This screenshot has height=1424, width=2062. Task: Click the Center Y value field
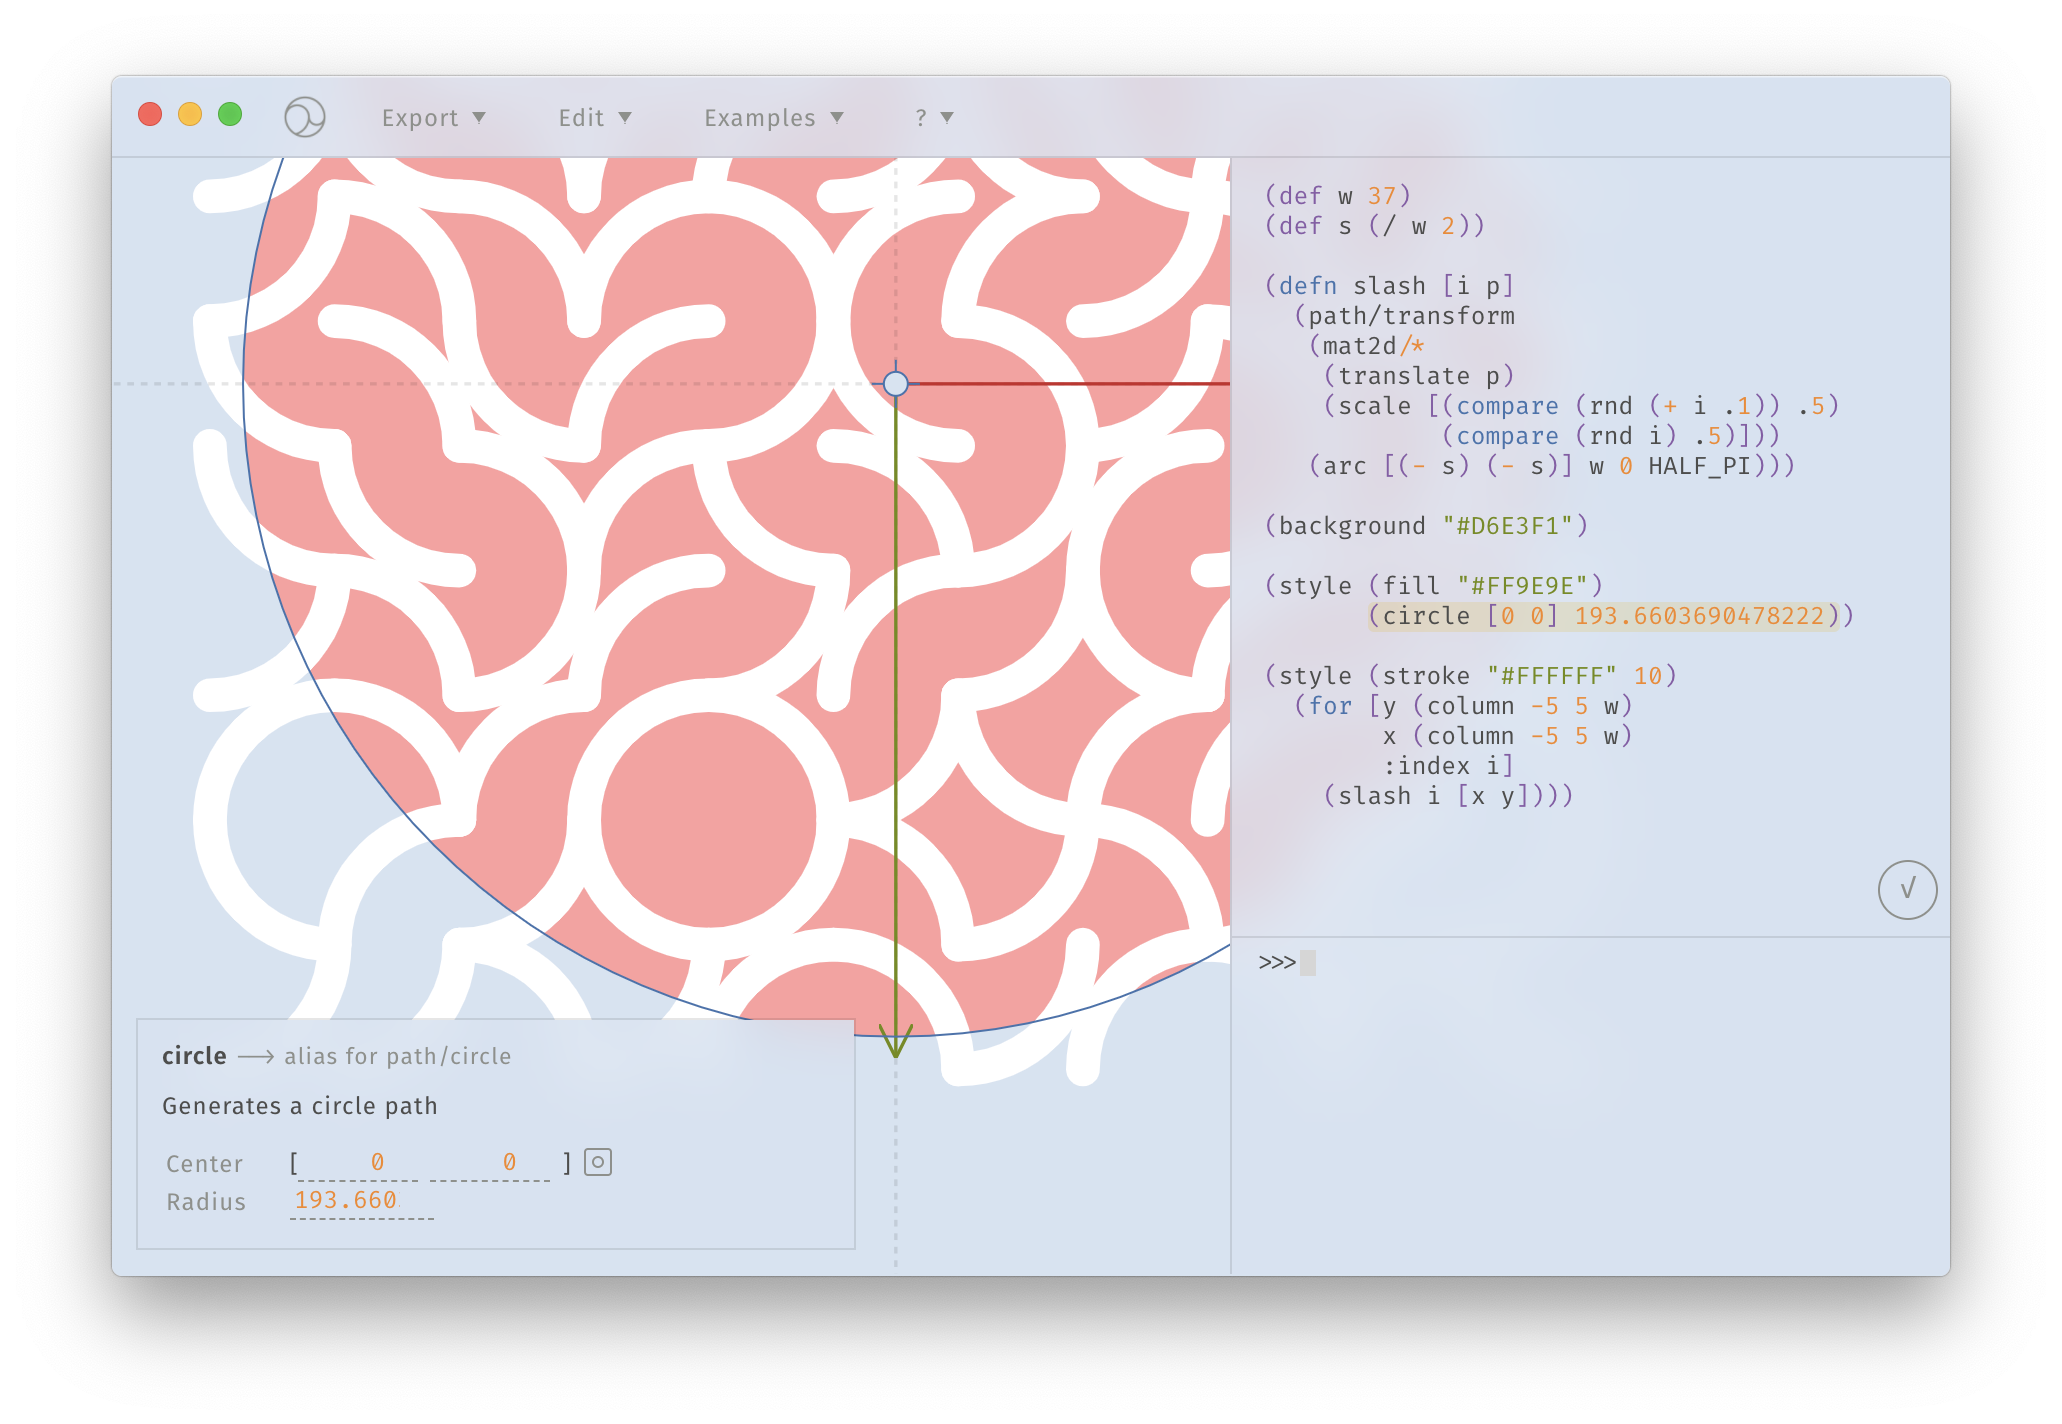pos(509,1162)
